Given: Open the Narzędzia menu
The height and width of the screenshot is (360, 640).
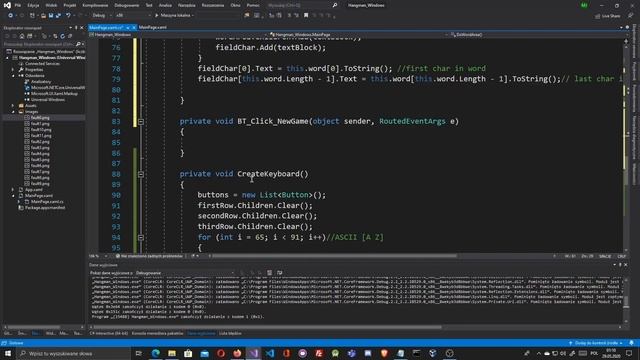Looking at the screenshot, I should [187, 5].
